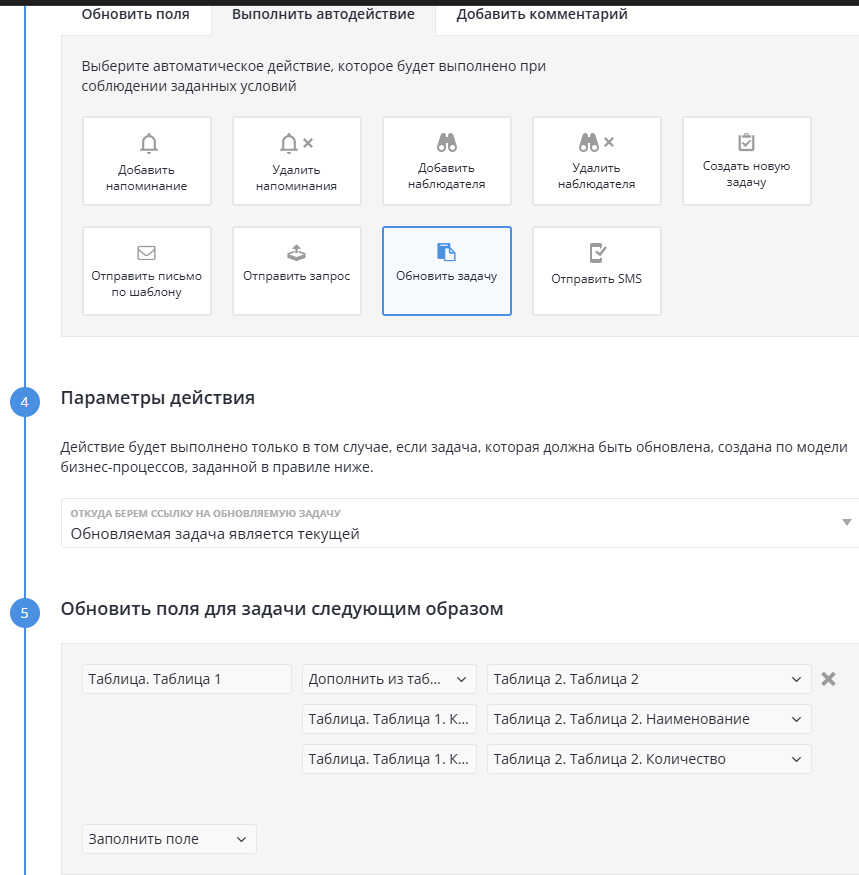859x875 pixels.
Task: Choose the Add observer binoculars tile
Action: click(x=446, y=161)
